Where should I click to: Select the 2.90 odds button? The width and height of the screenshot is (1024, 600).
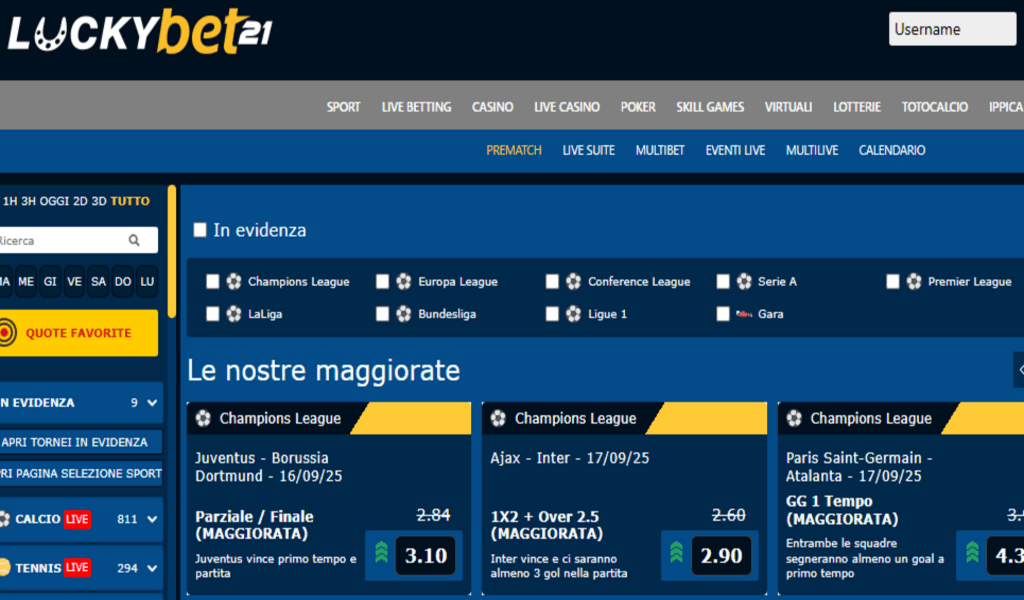tap(721, 556)
